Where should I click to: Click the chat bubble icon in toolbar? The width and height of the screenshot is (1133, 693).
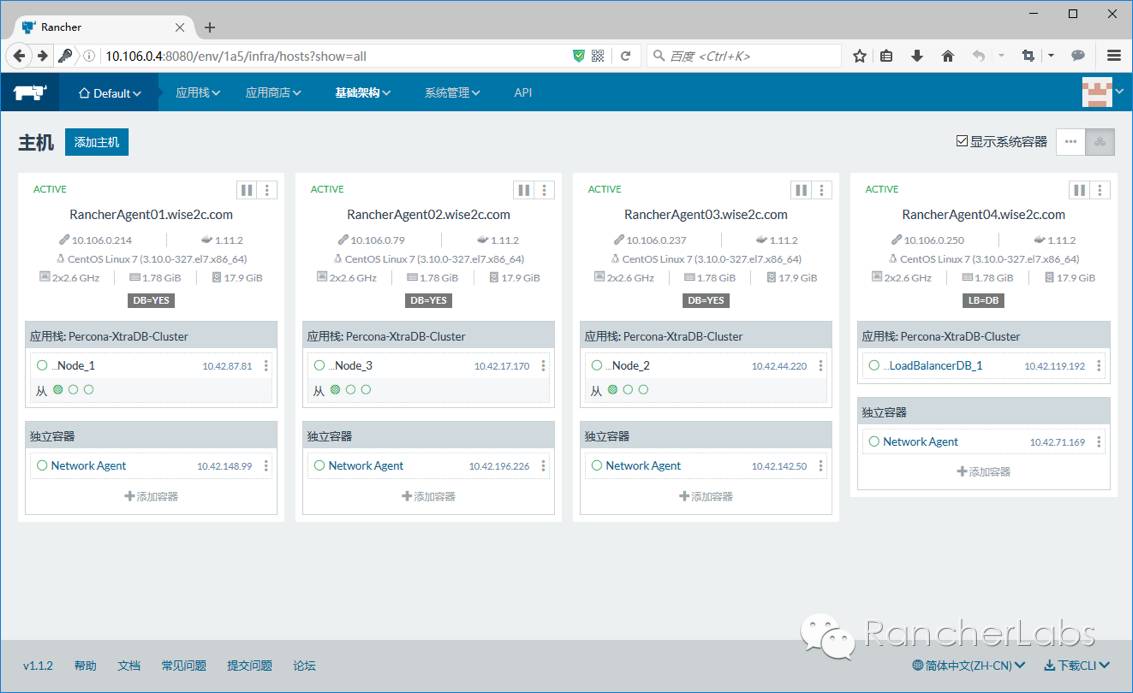pyautogui.click(x=1078, y=56)
